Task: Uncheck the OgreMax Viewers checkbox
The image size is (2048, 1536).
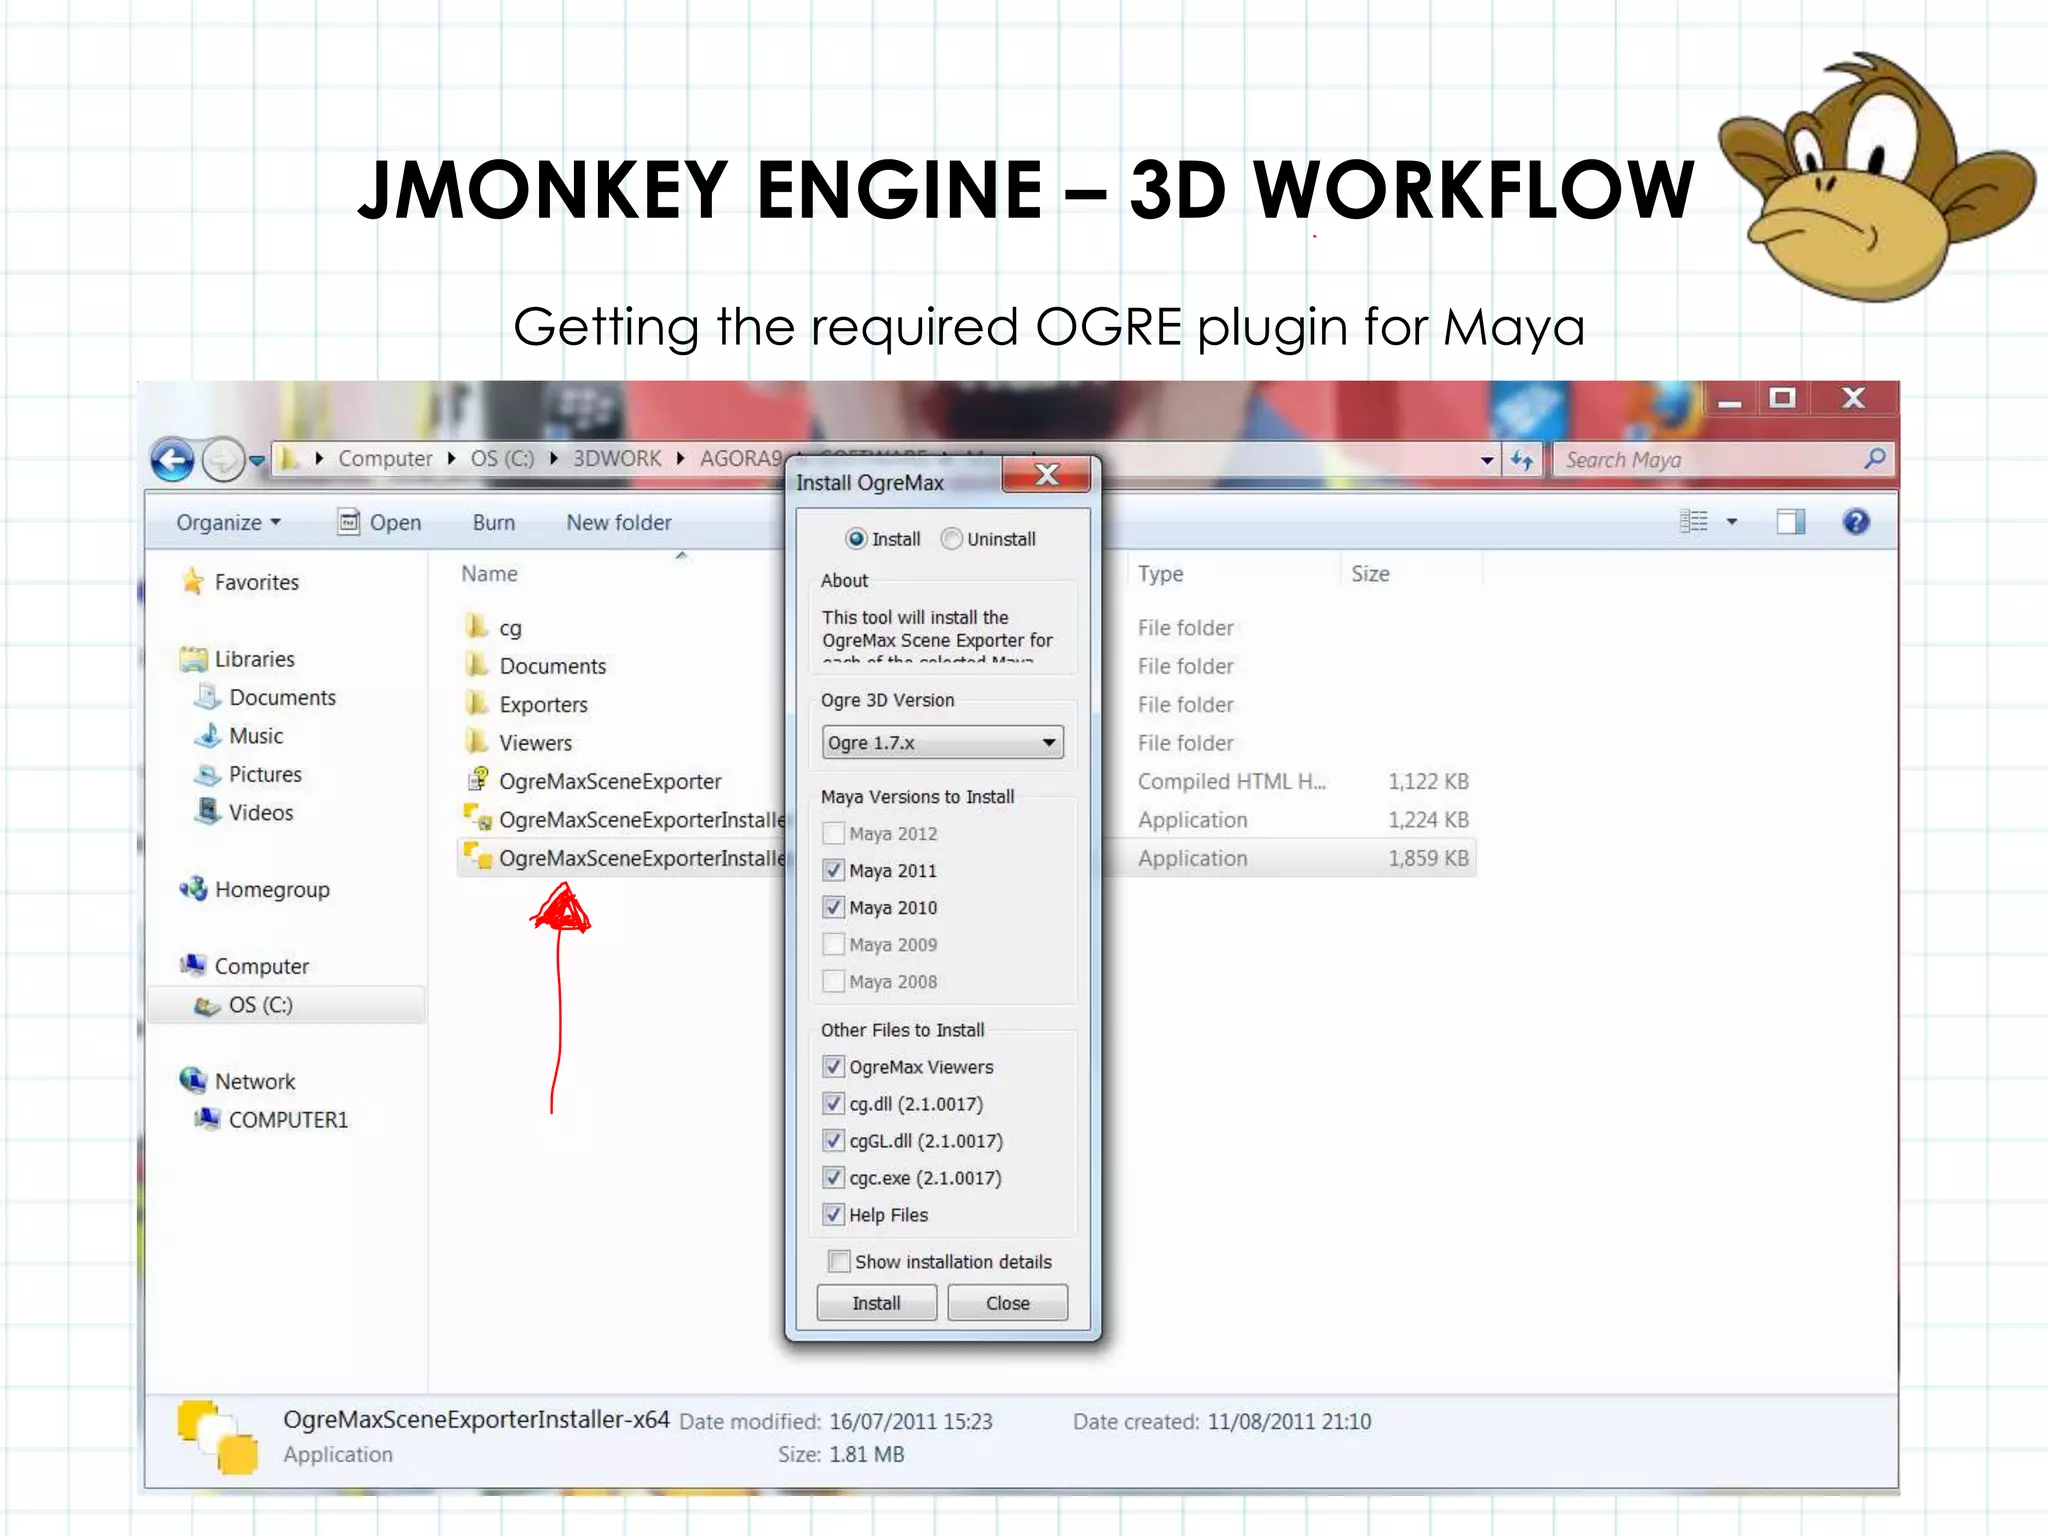Action: (x=833, y=1067)
